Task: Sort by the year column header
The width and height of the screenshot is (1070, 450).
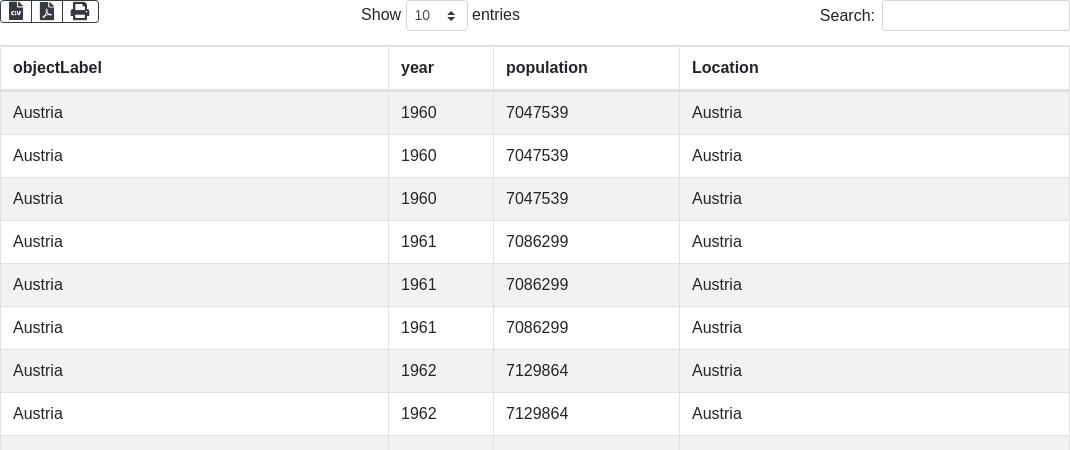Action: tap(417, 68)
